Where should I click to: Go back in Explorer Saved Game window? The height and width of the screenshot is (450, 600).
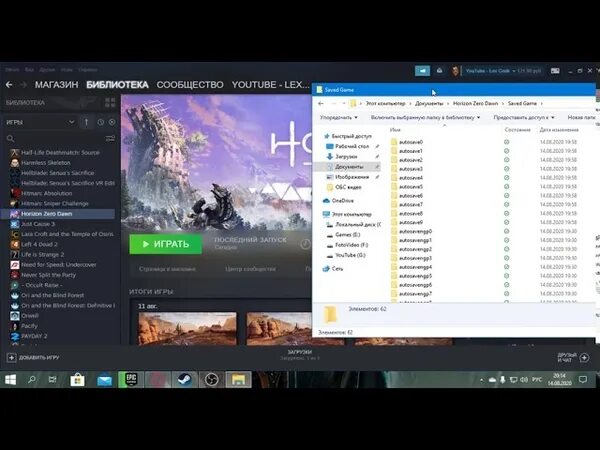(x=321, y=103)
